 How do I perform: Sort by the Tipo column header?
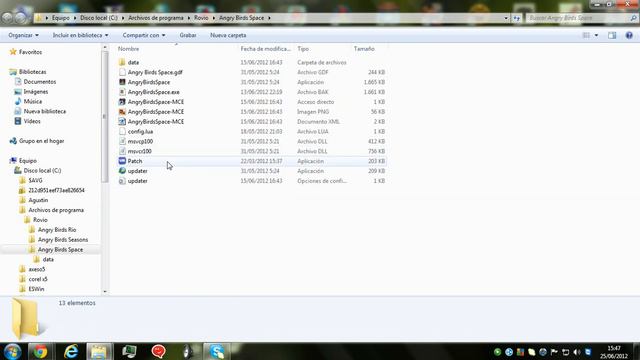[303, 49]
